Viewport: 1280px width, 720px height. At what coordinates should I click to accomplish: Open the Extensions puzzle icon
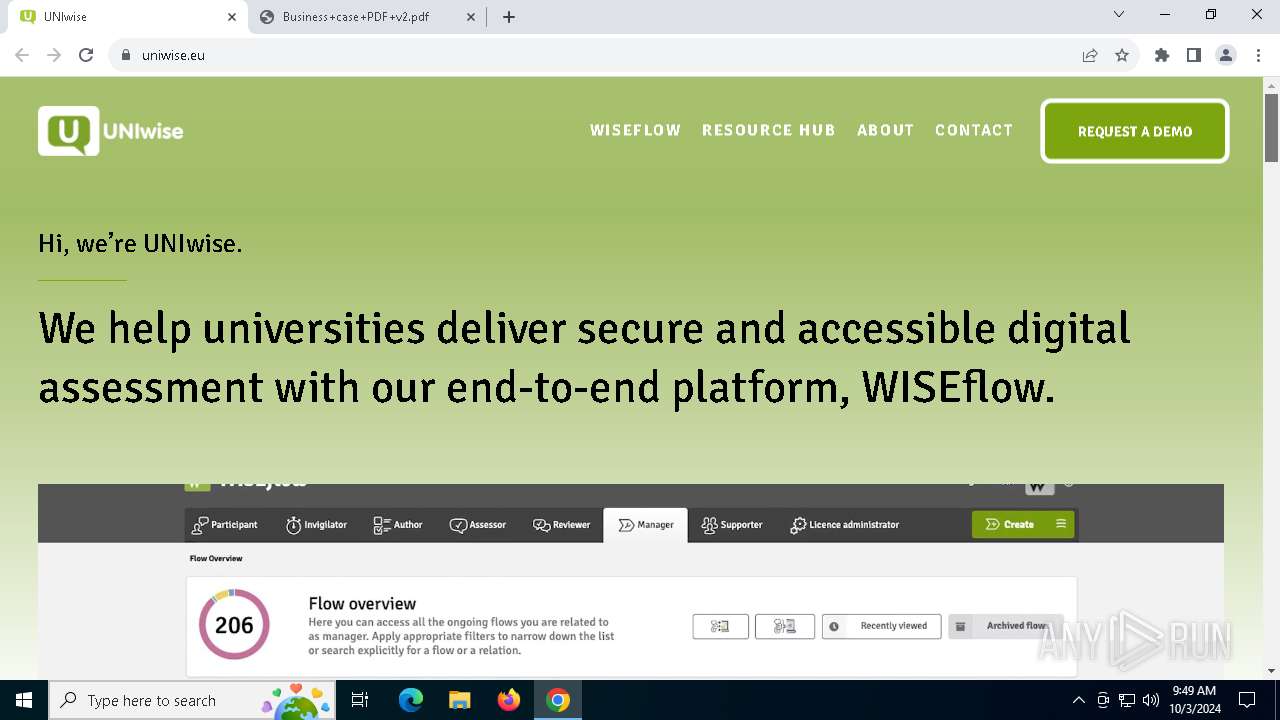[x=1162, y=55]
